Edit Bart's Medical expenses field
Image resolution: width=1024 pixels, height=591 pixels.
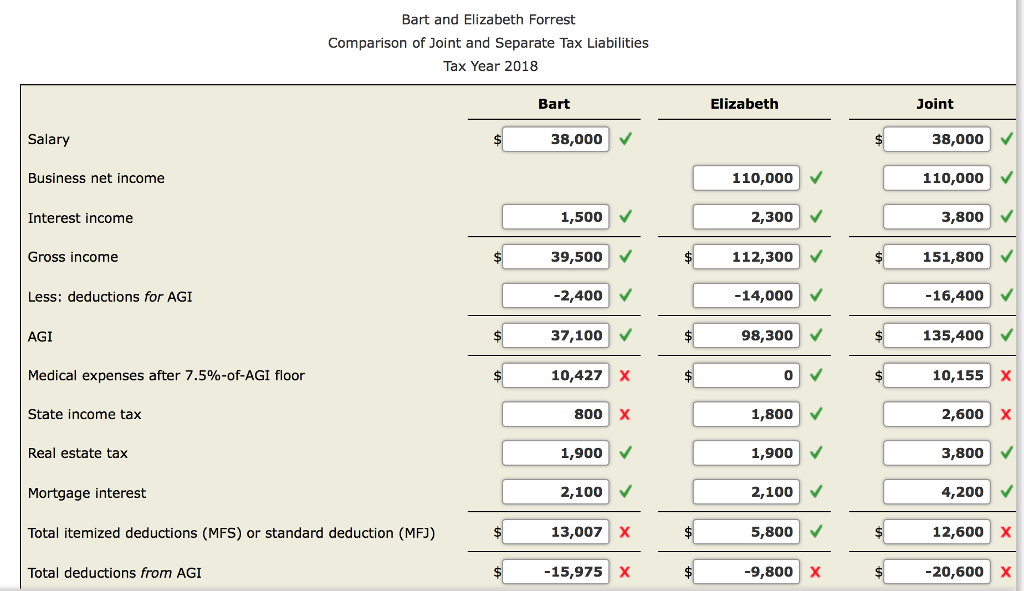click(x=555, y=375)
